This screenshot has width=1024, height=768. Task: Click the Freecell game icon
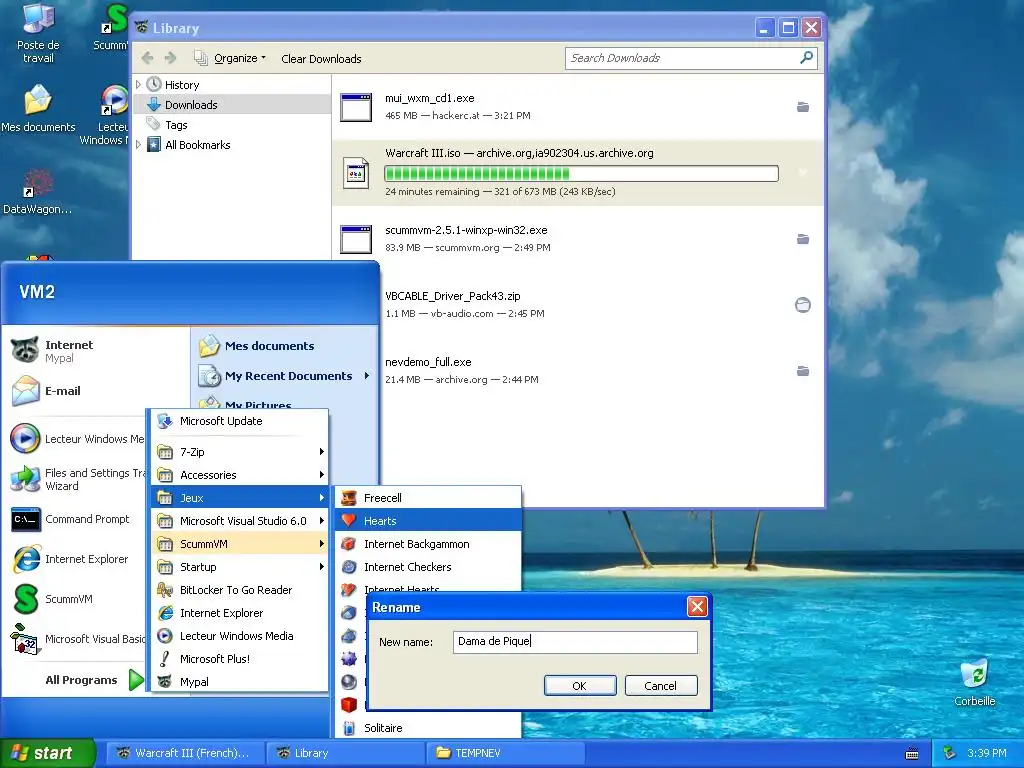349,498
